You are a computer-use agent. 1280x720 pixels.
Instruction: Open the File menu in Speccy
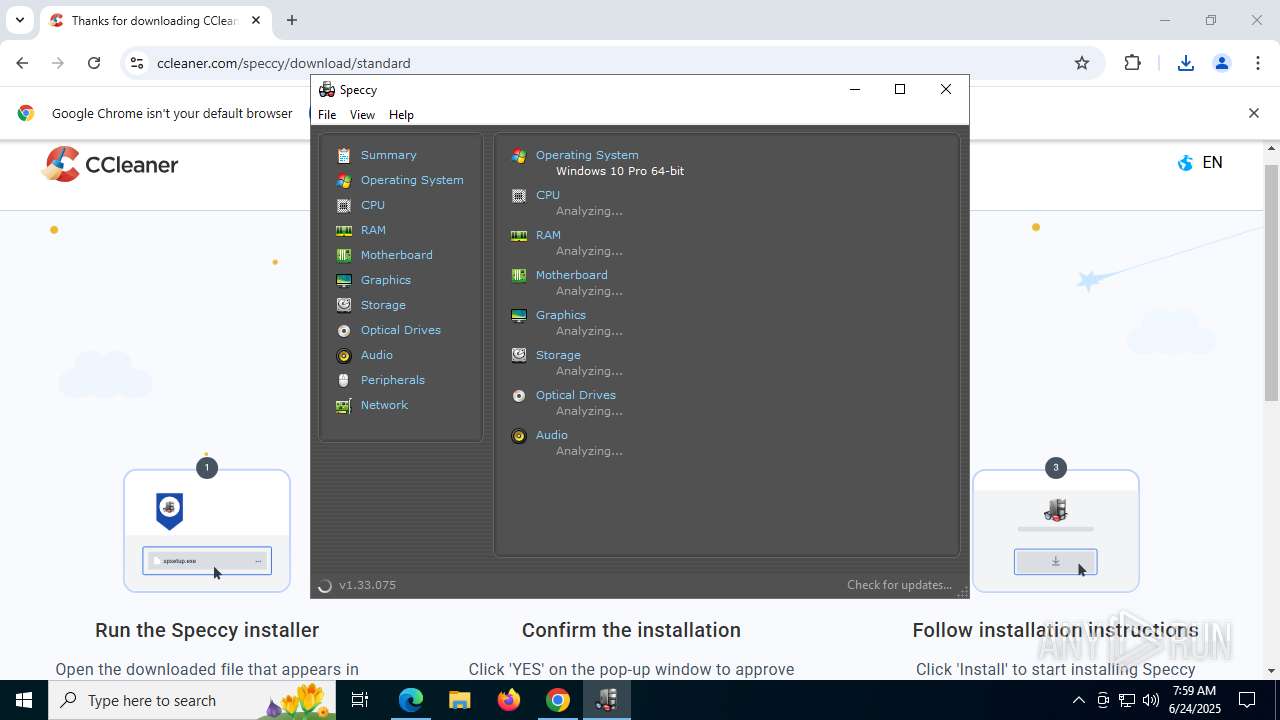(327, 115)
